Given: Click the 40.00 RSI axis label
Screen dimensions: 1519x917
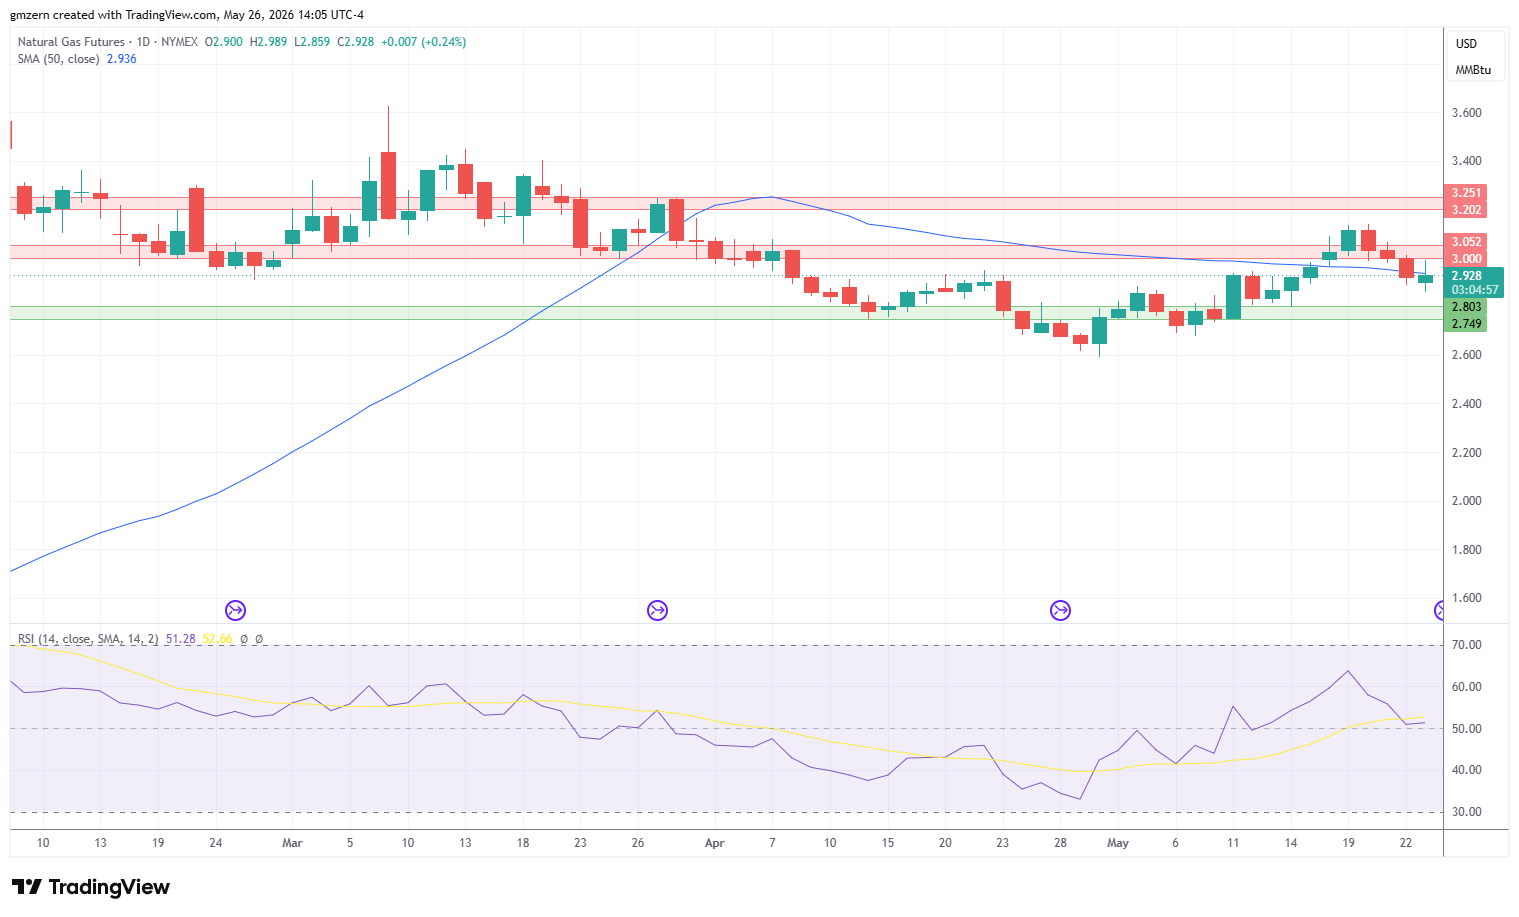Looking at the screenshot, I should pyautogui.click(x=1466, y=770).
